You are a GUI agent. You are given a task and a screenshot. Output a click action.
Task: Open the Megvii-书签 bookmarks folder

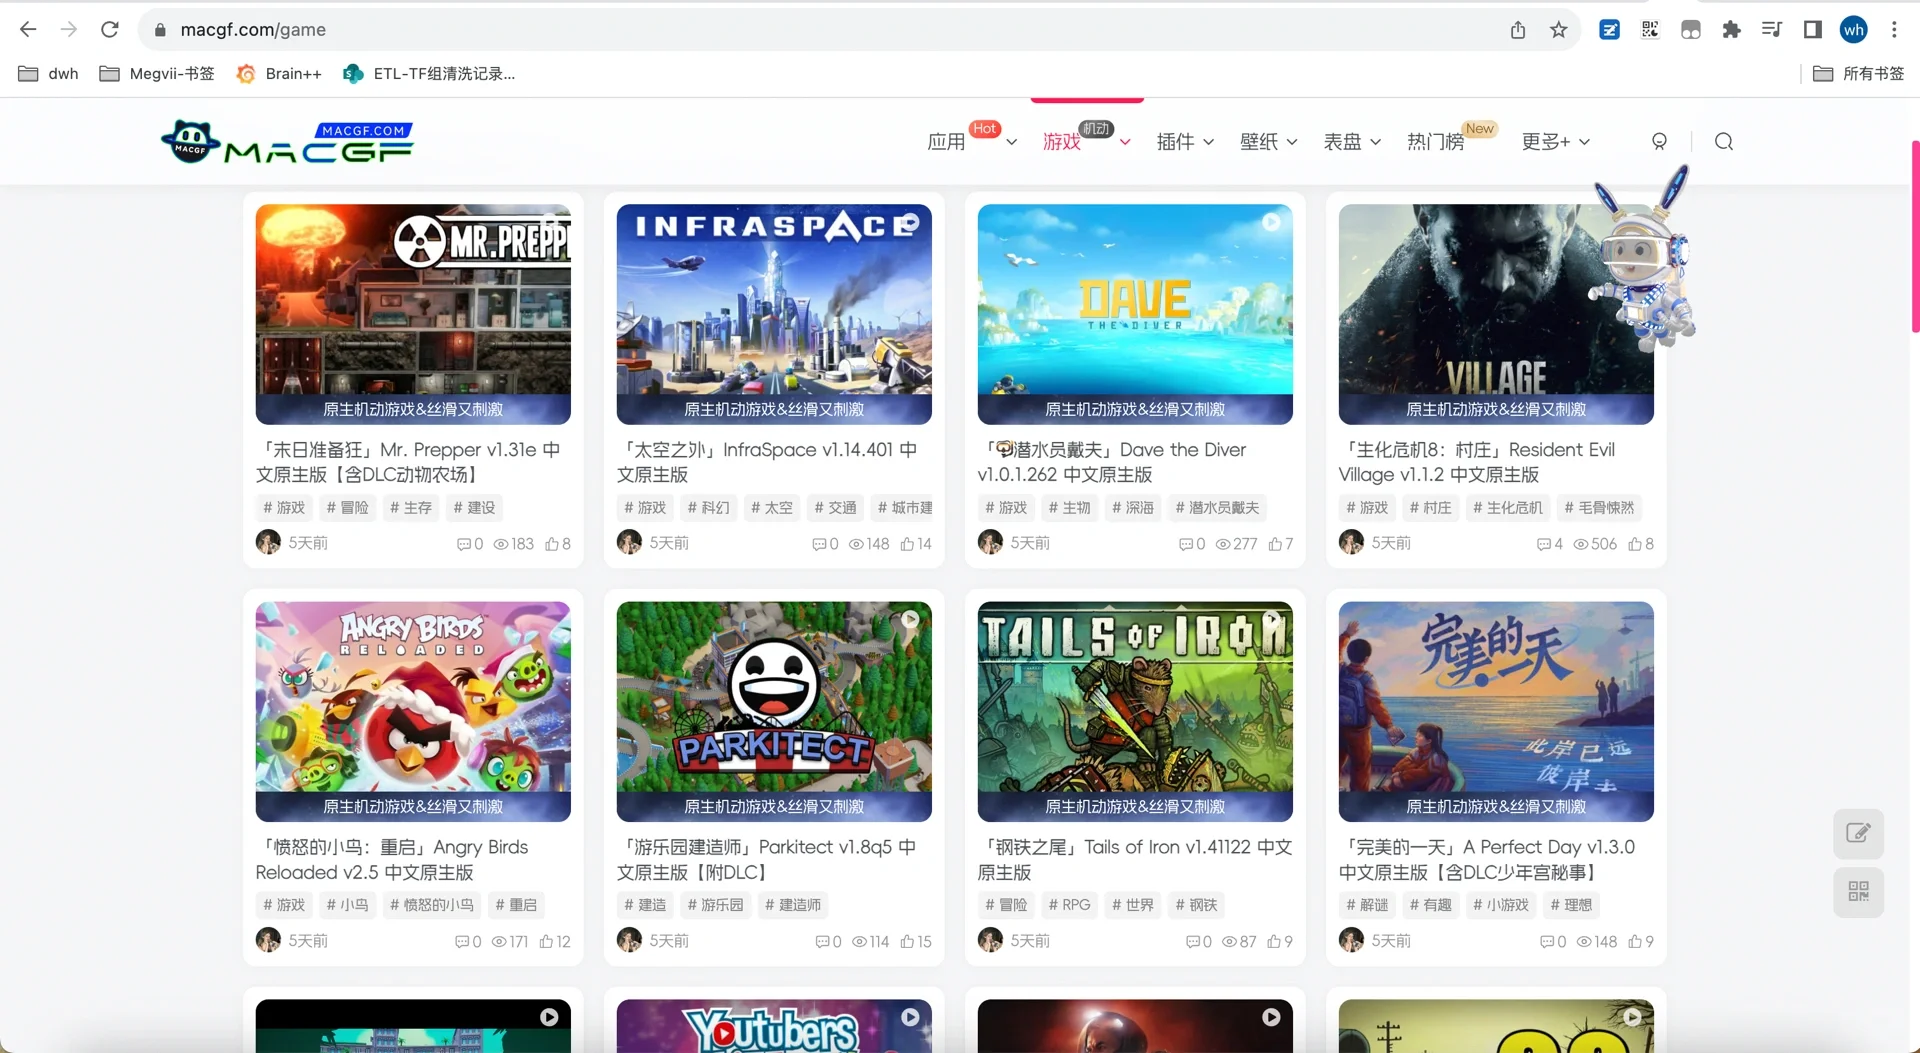tap(156, 73)
